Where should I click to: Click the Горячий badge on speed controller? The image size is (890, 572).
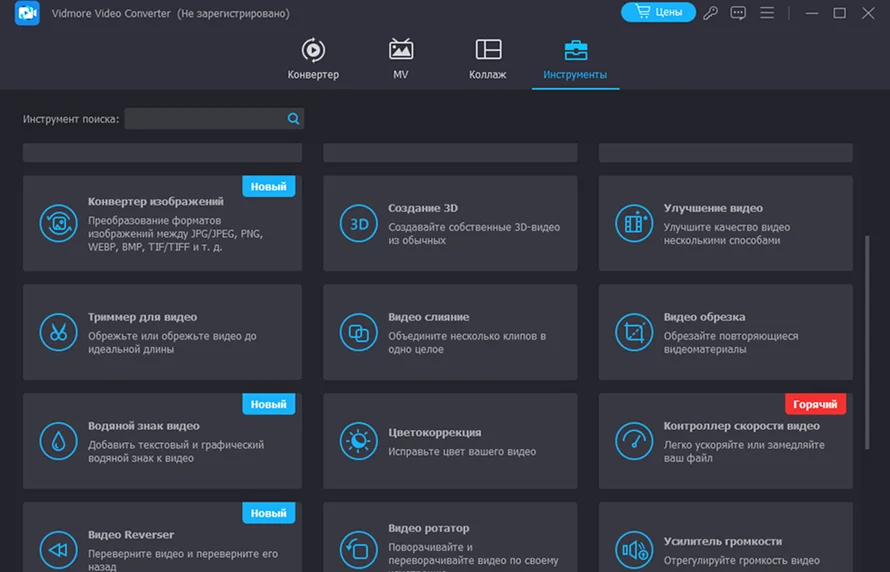[x=815, y=404]
